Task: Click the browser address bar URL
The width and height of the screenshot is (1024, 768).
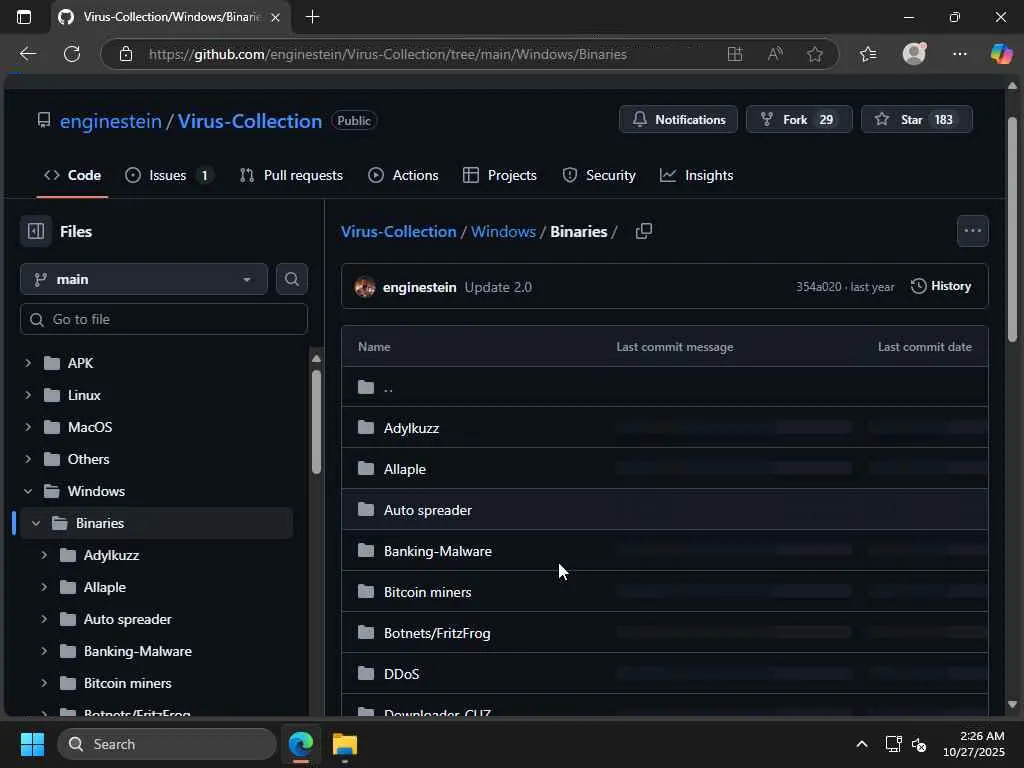Action: pyautogui.click(x=388, y=54)
